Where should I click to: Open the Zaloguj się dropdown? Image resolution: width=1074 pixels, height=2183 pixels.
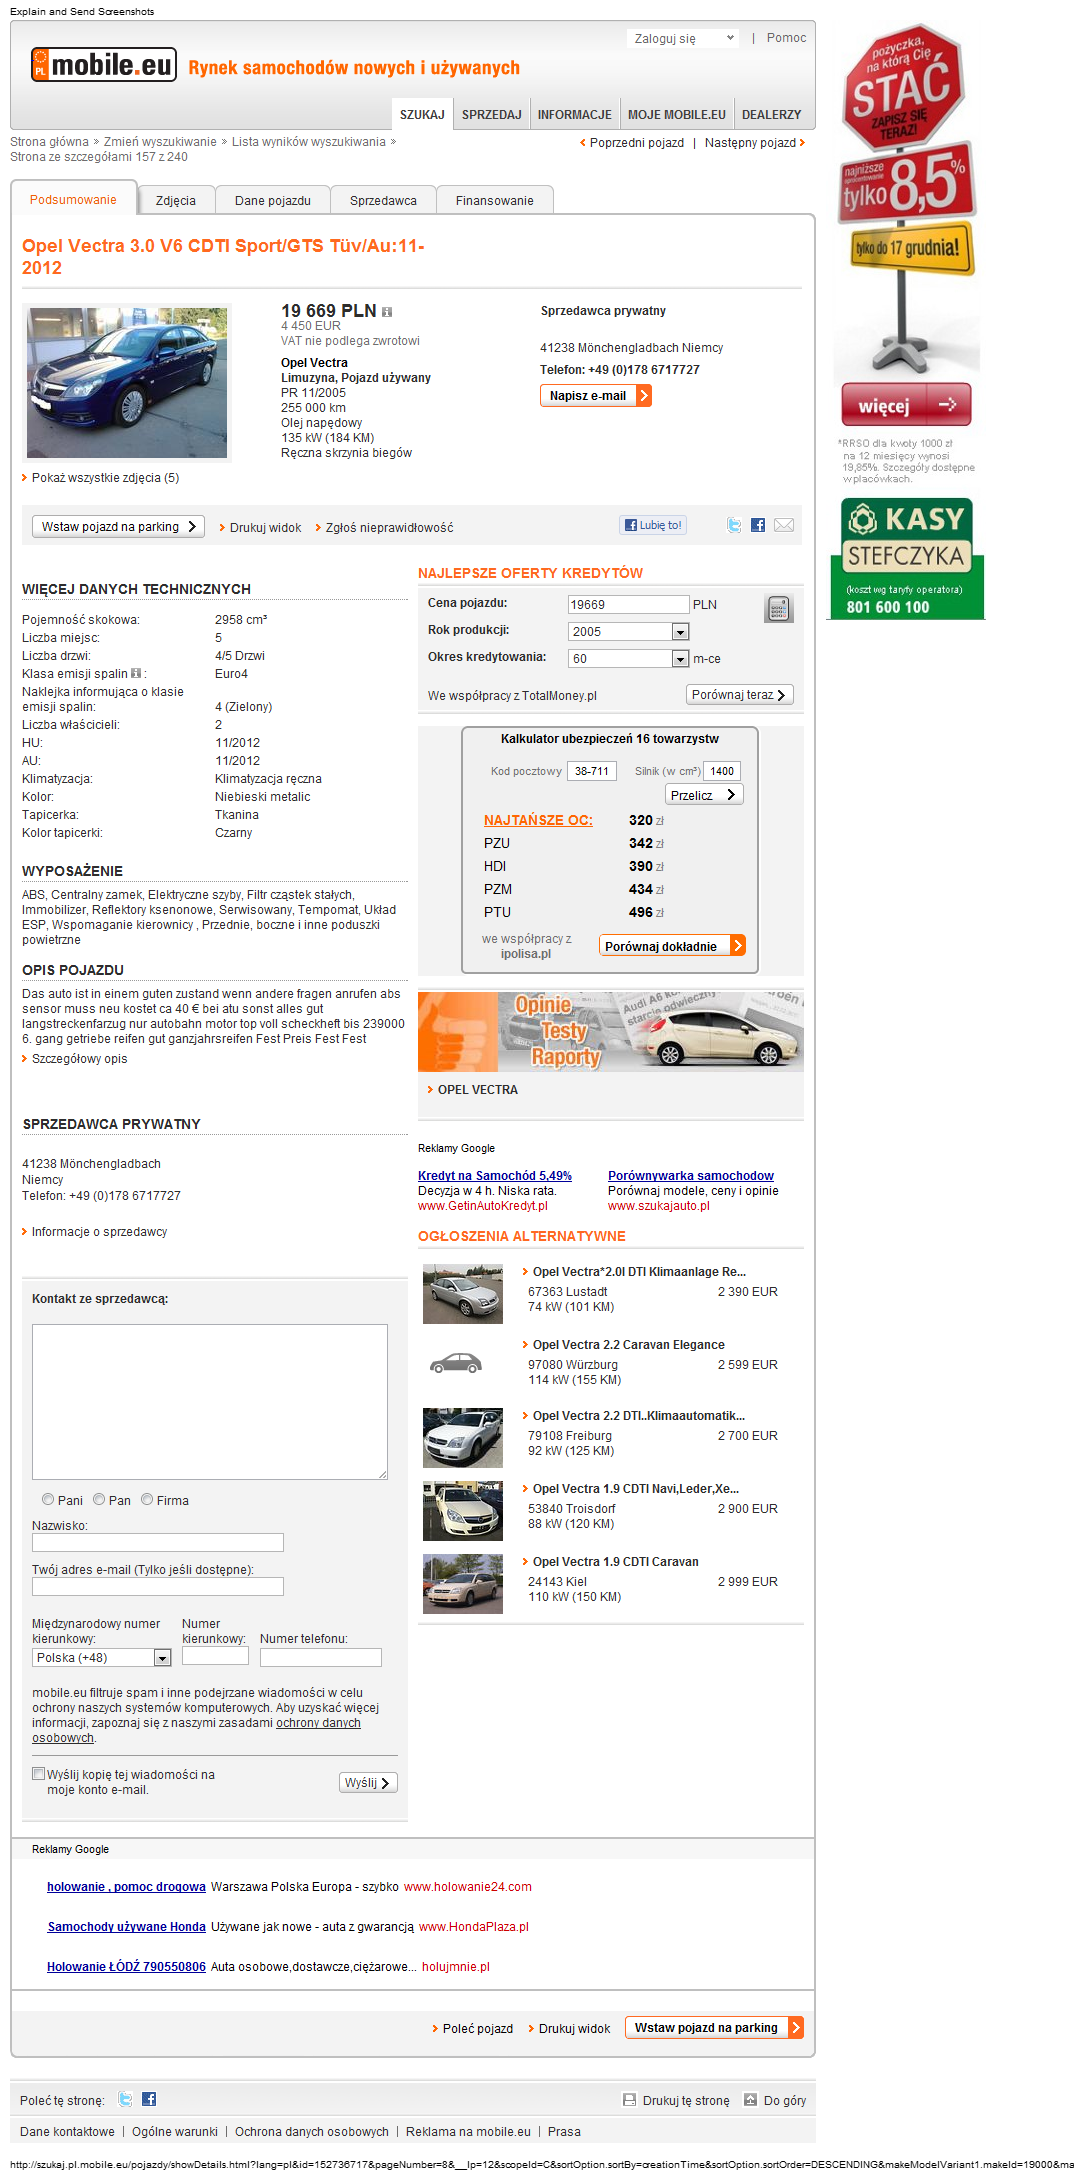(684, 38)
